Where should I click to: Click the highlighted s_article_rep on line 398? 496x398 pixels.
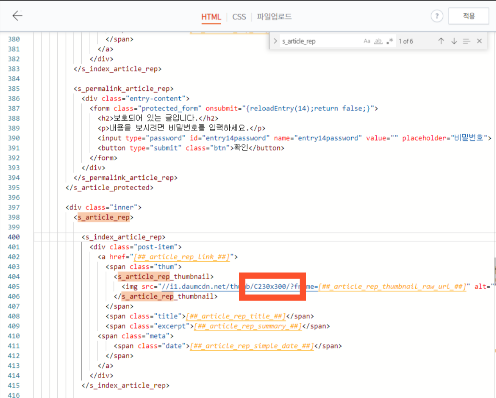(x=104, y=217)
